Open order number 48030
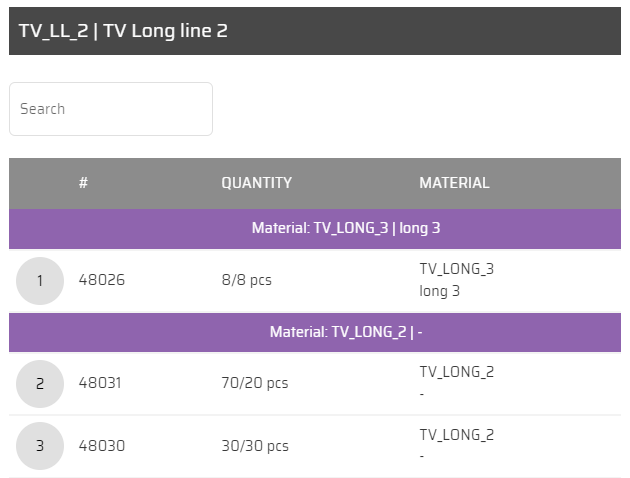This screenshot has height=478, width=630. click(102, 446)
